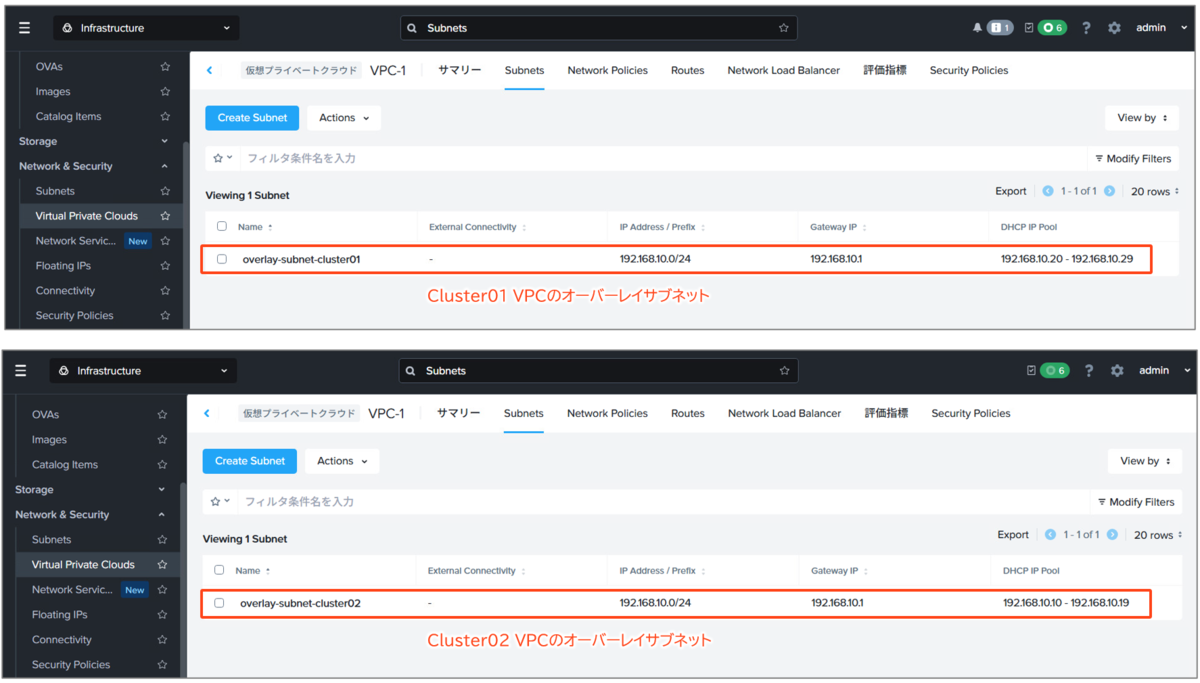1200x683 pixels.
Task: Switch to Routes tab in the top window
Action: pyautogui.click(x=688, y=70)
